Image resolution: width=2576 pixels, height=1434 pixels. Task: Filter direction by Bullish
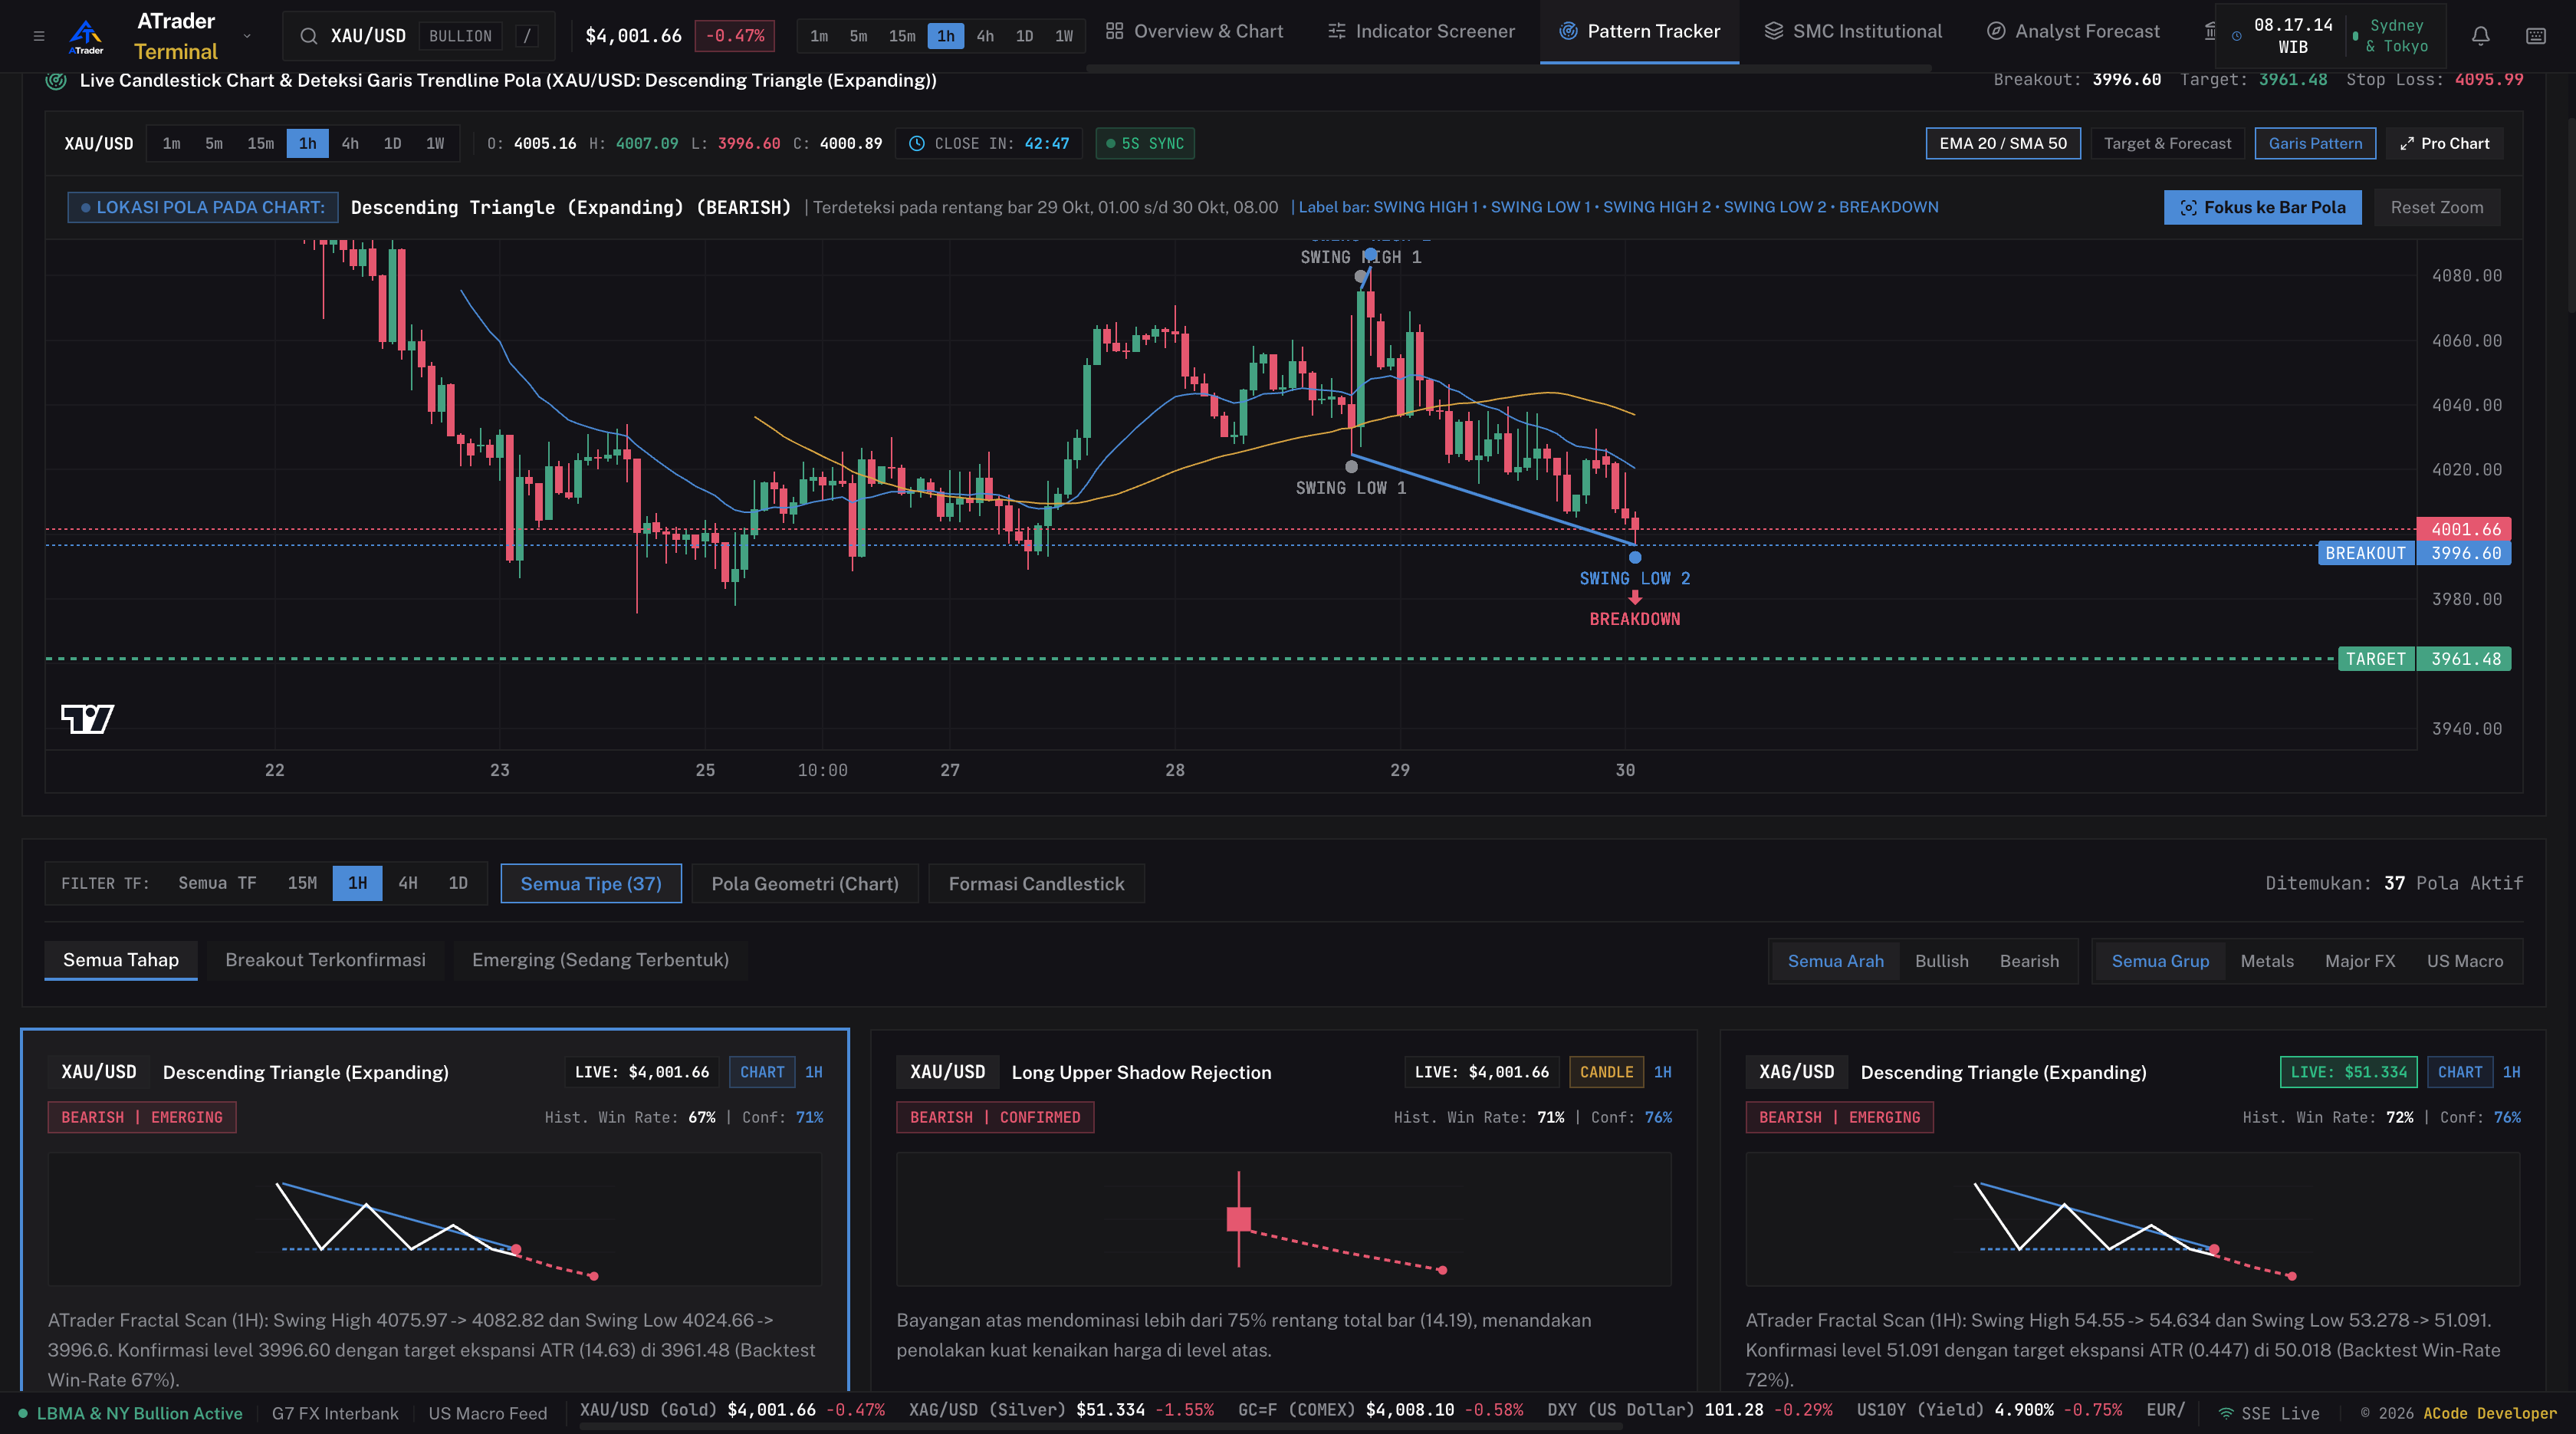[1941, 961]
